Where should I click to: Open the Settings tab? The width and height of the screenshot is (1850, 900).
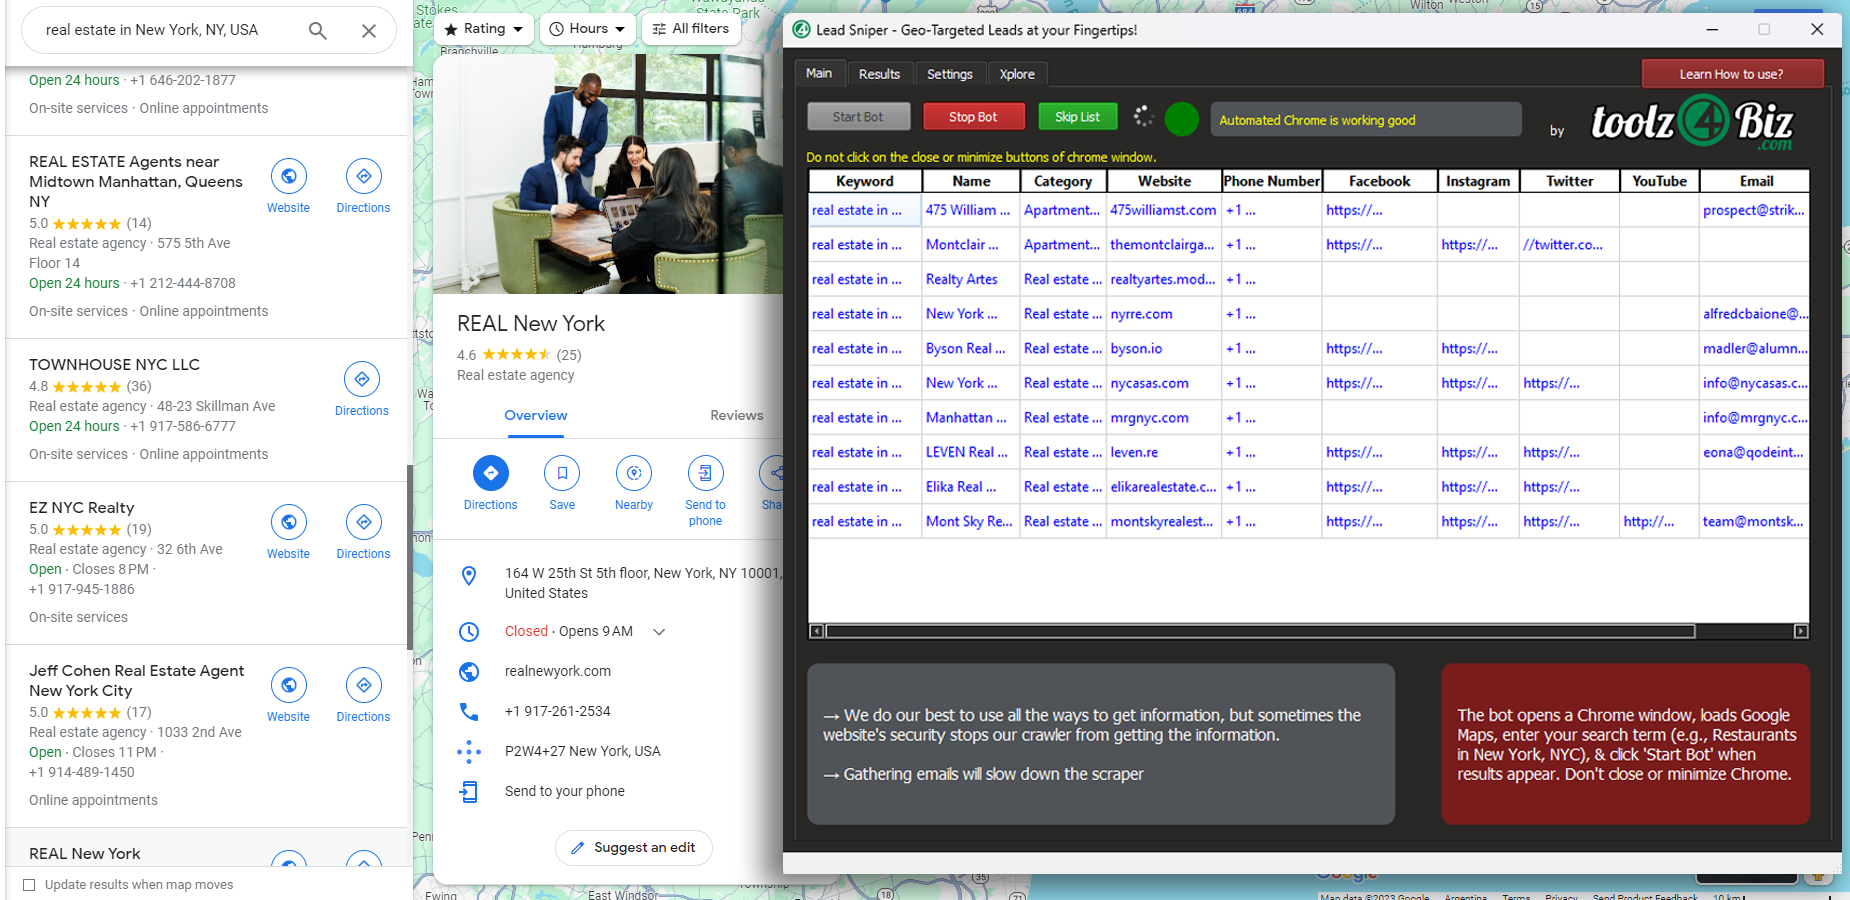click(949, 74)
